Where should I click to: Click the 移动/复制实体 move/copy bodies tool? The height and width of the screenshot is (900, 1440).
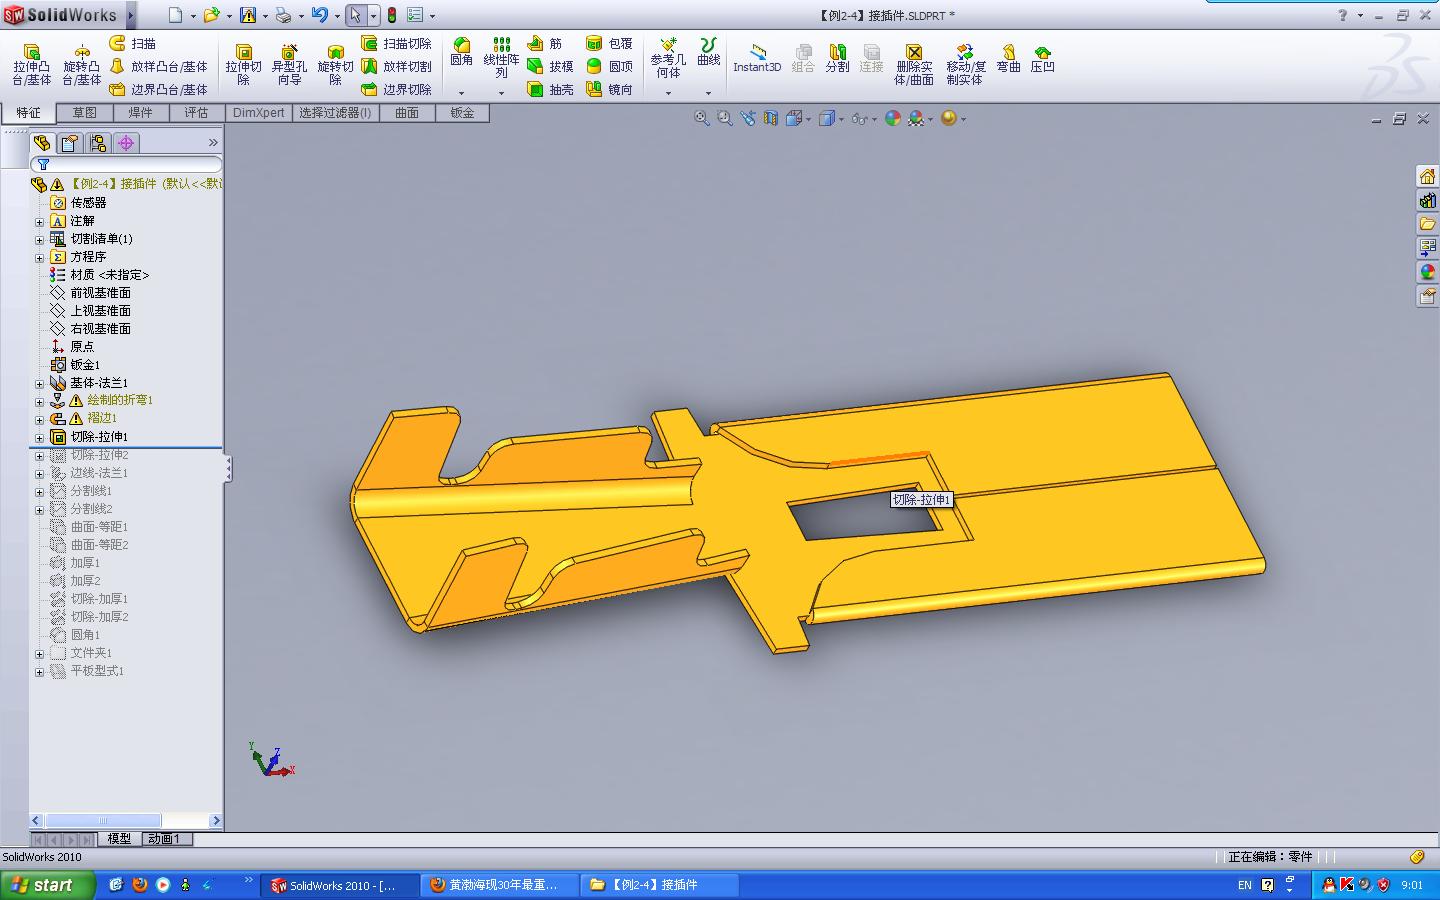click(x=966, y=64)
